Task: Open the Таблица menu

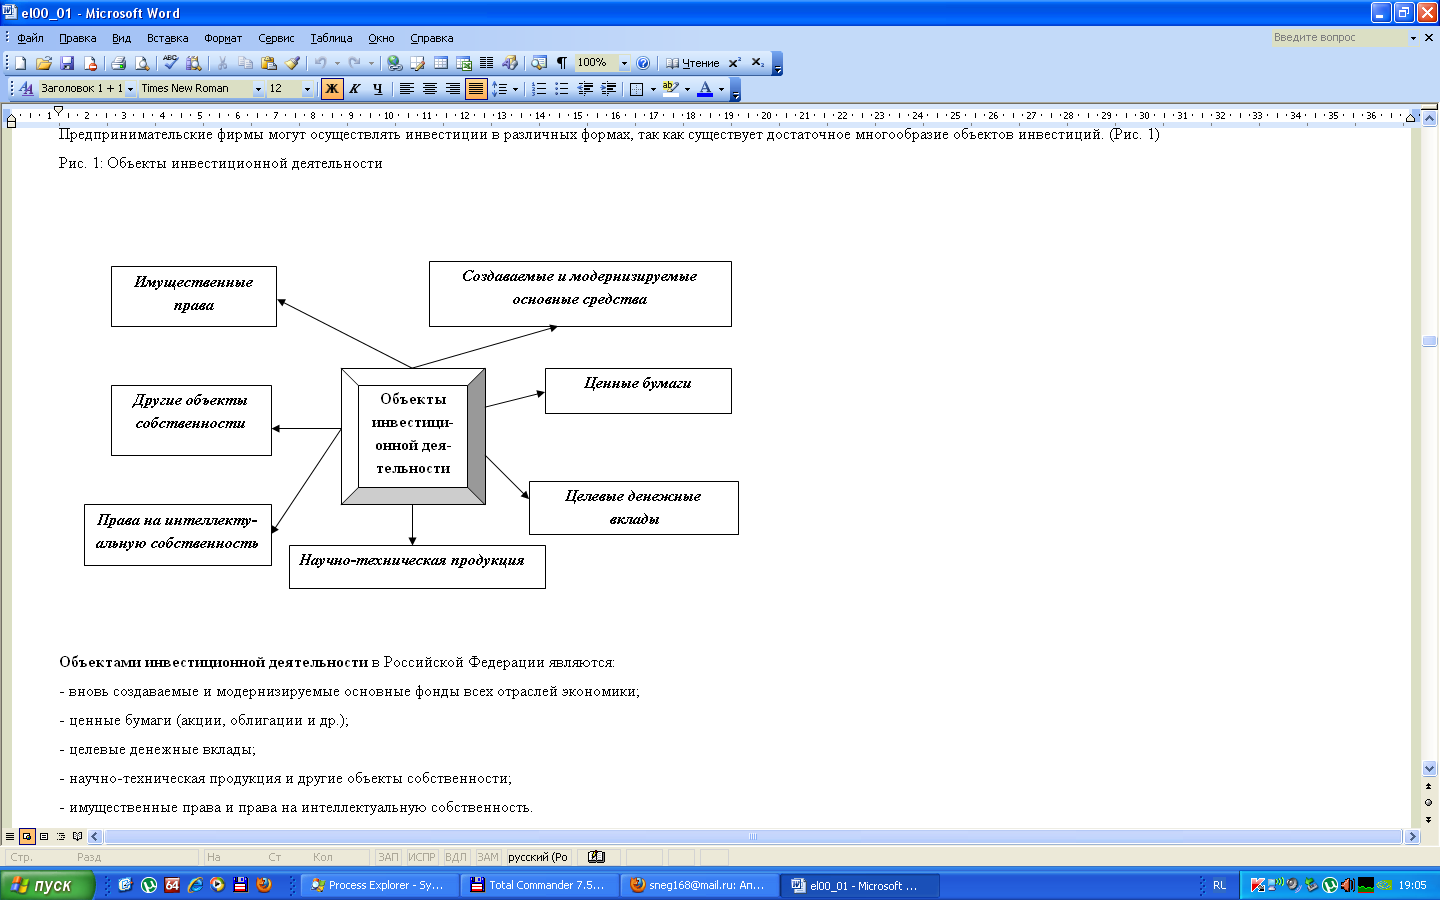Action: [x=331, y=38]
